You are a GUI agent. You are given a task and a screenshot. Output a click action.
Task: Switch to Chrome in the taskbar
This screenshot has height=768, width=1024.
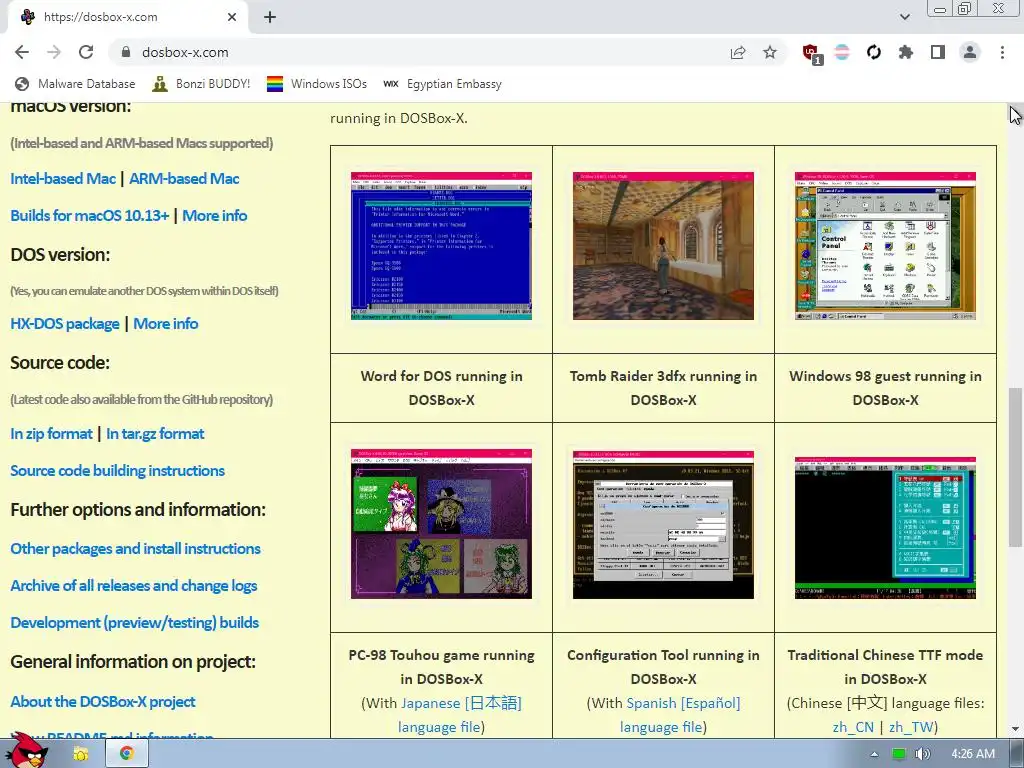coord(127,754)
